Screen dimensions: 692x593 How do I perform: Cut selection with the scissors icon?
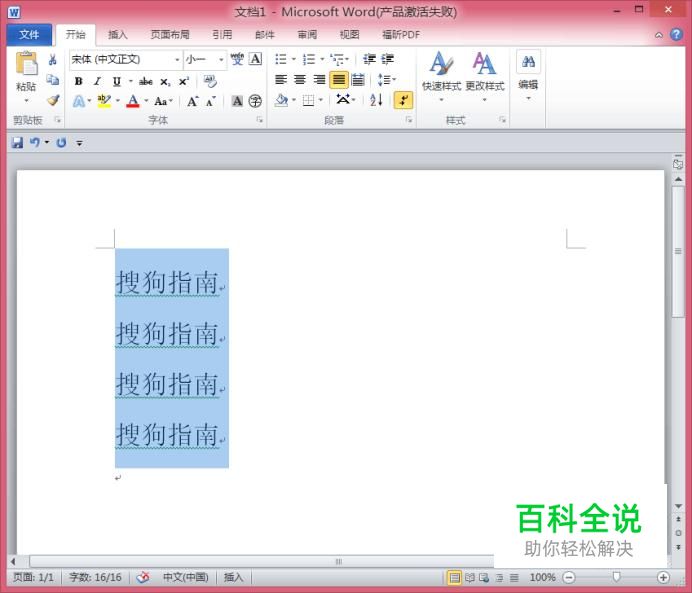[53, 60]
